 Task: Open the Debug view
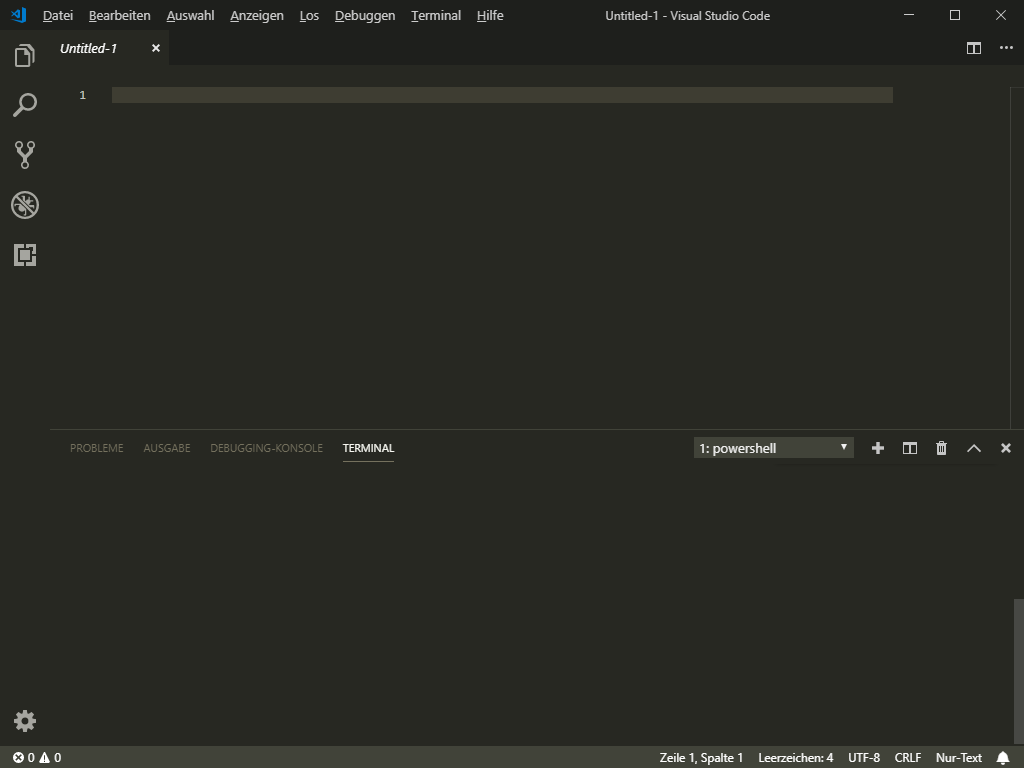[x=24, y=205]
